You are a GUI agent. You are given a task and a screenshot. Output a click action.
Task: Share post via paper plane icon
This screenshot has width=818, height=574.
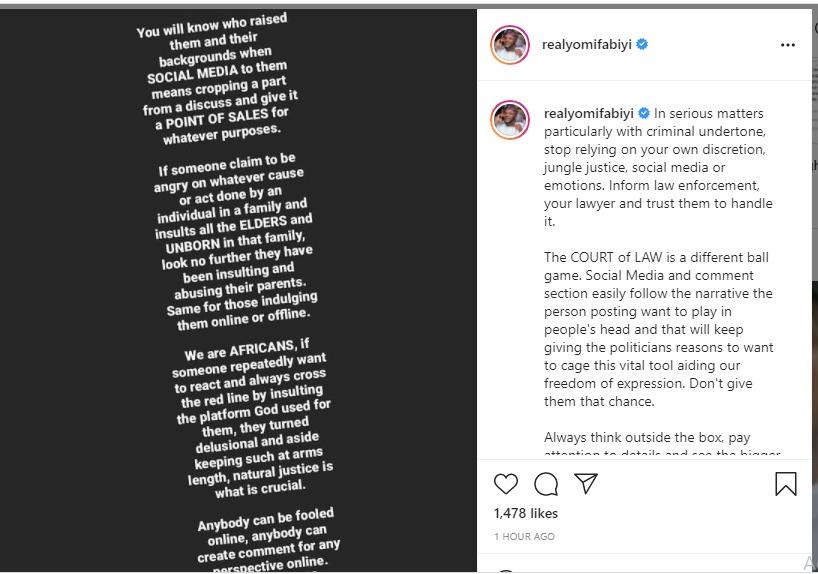pyautogui.click(x=586, y=484)
